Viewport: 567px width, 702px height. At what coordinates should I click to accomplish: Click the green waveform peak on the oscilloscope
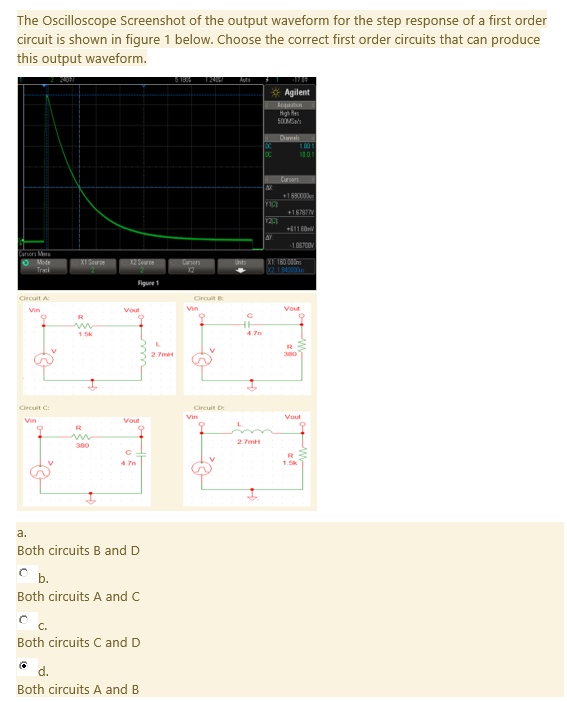pos(47,96)
